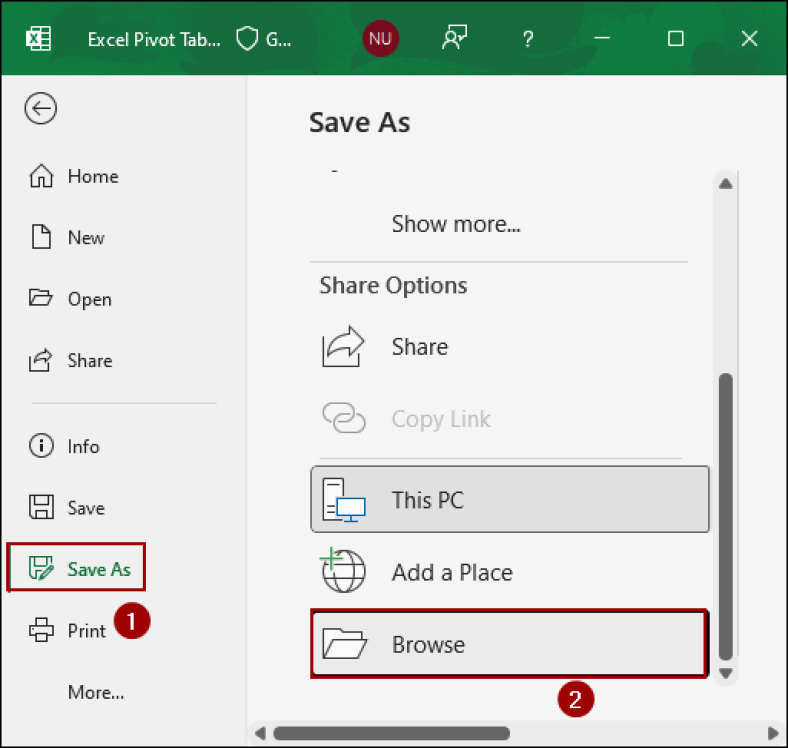Click the Save floppy disk icon

[41, 507]
